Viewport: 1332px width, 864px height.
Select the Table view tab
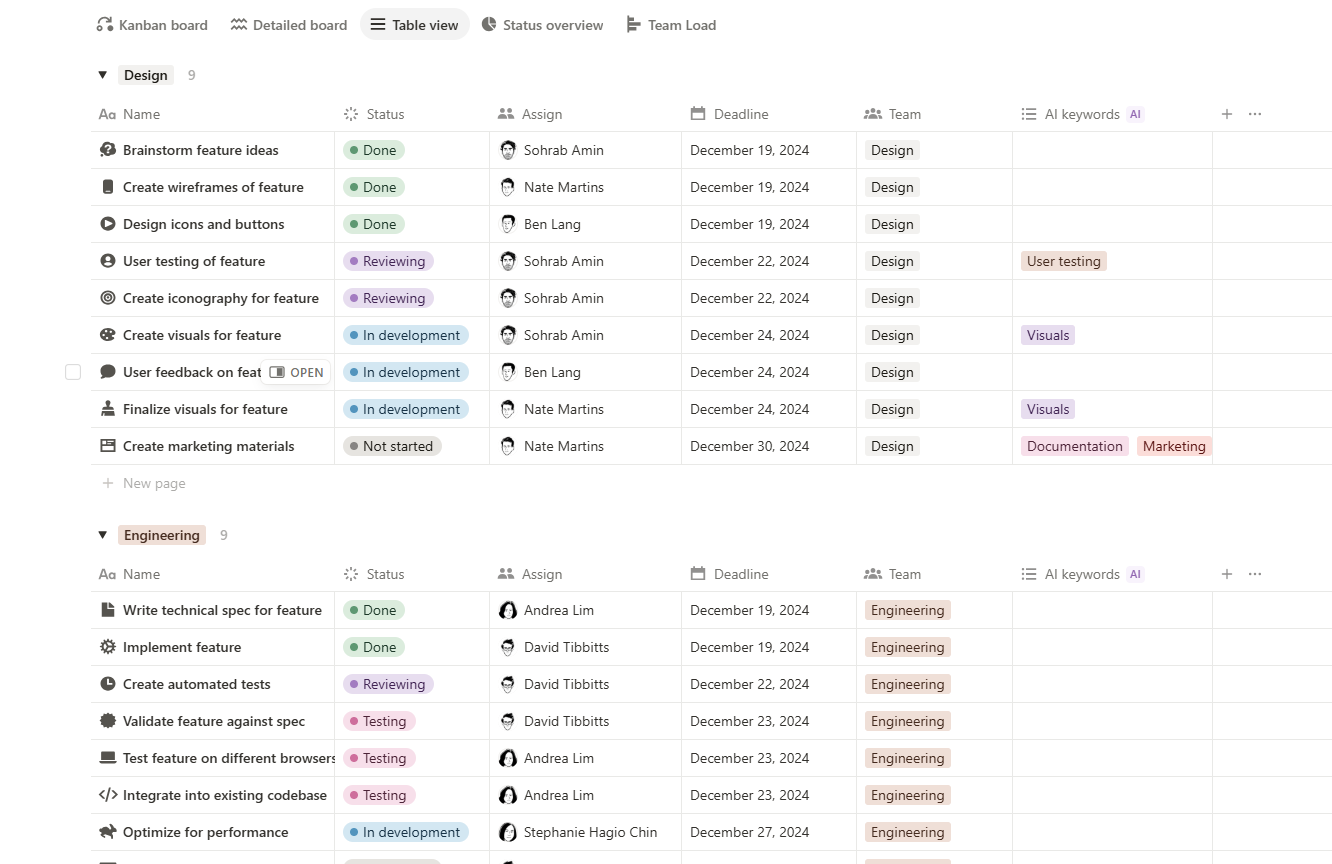tap(415, 25)
